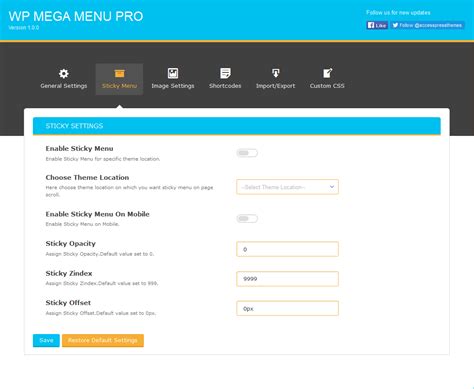474x389 pixels.
Task: Click the Twitter Follow @accesspressthemes button
Action: [427, 25]
